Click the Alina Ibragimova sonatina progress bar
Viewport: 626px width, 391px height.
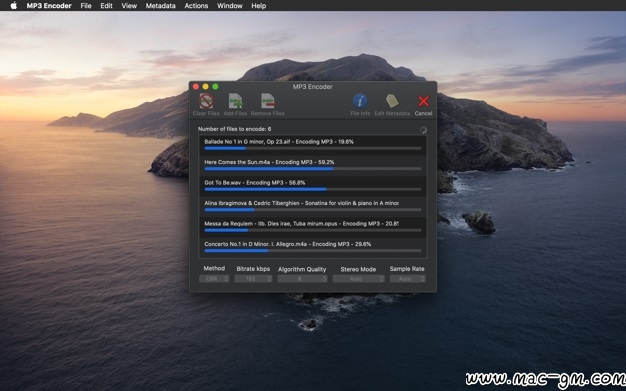coord(313,210)
